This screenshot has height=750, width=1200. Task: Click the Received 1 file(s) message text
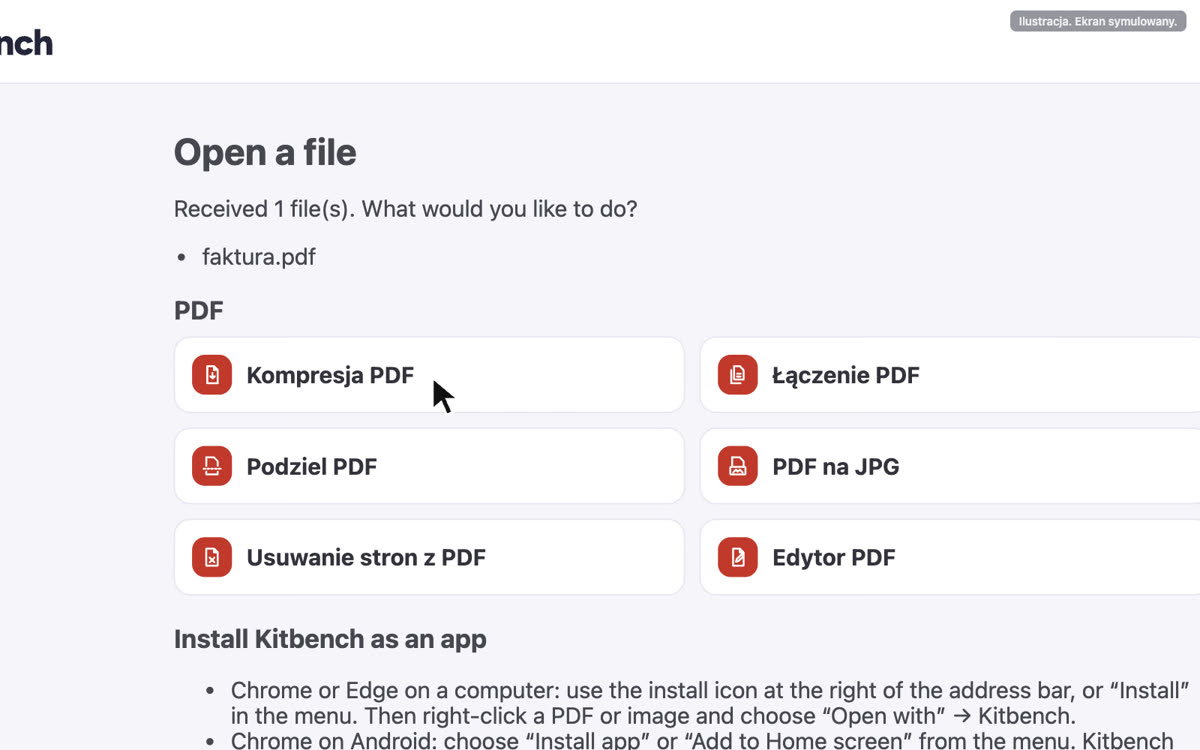click(406, 209)
